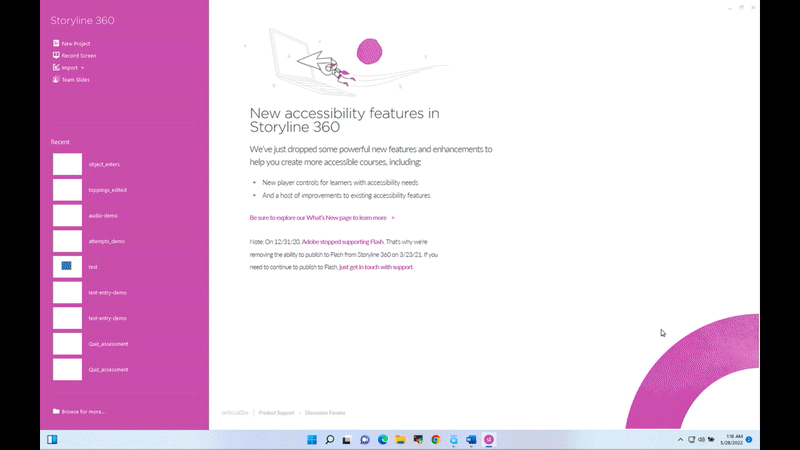Open Google Chrome from the taskbar
800x450 pixels.
(x=436, y=439)
